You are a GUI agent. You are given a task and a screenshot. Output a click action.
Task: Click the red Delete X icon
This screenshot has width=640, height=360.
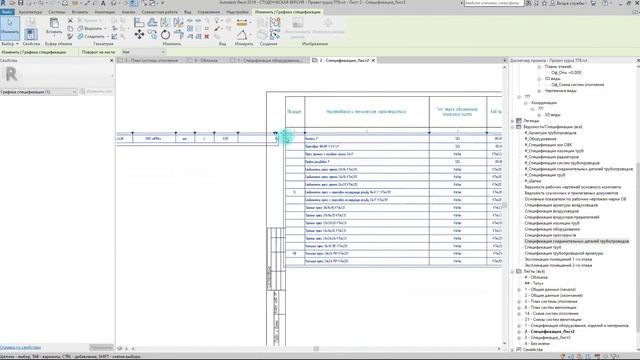pyautogui.click(x=207, y=37)
